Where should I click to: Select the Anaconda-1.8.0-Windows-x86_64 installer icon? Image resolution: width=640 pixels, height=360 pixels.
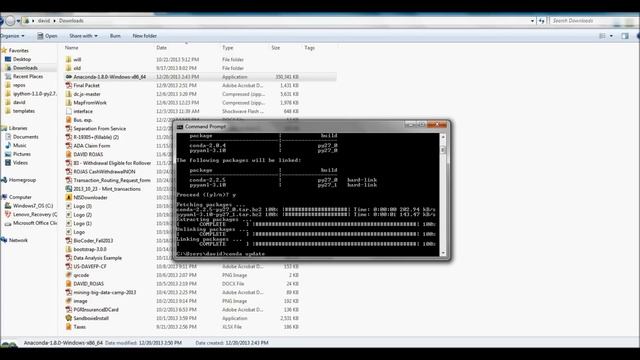(69, 77)
